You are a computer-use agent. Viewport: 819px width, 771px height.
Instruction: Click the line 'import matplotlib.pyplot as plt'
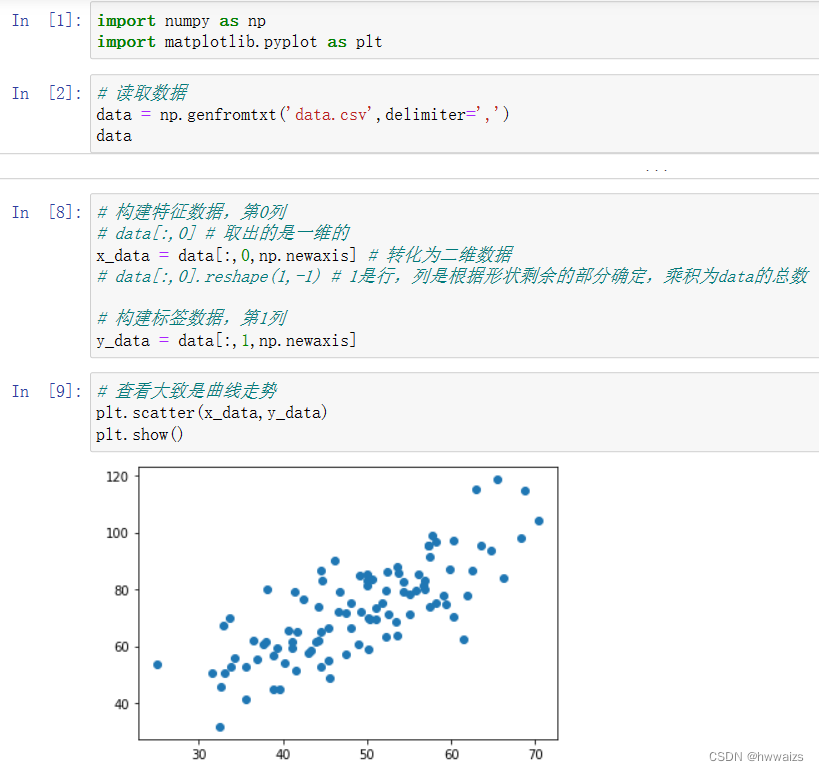click(239, 42)
